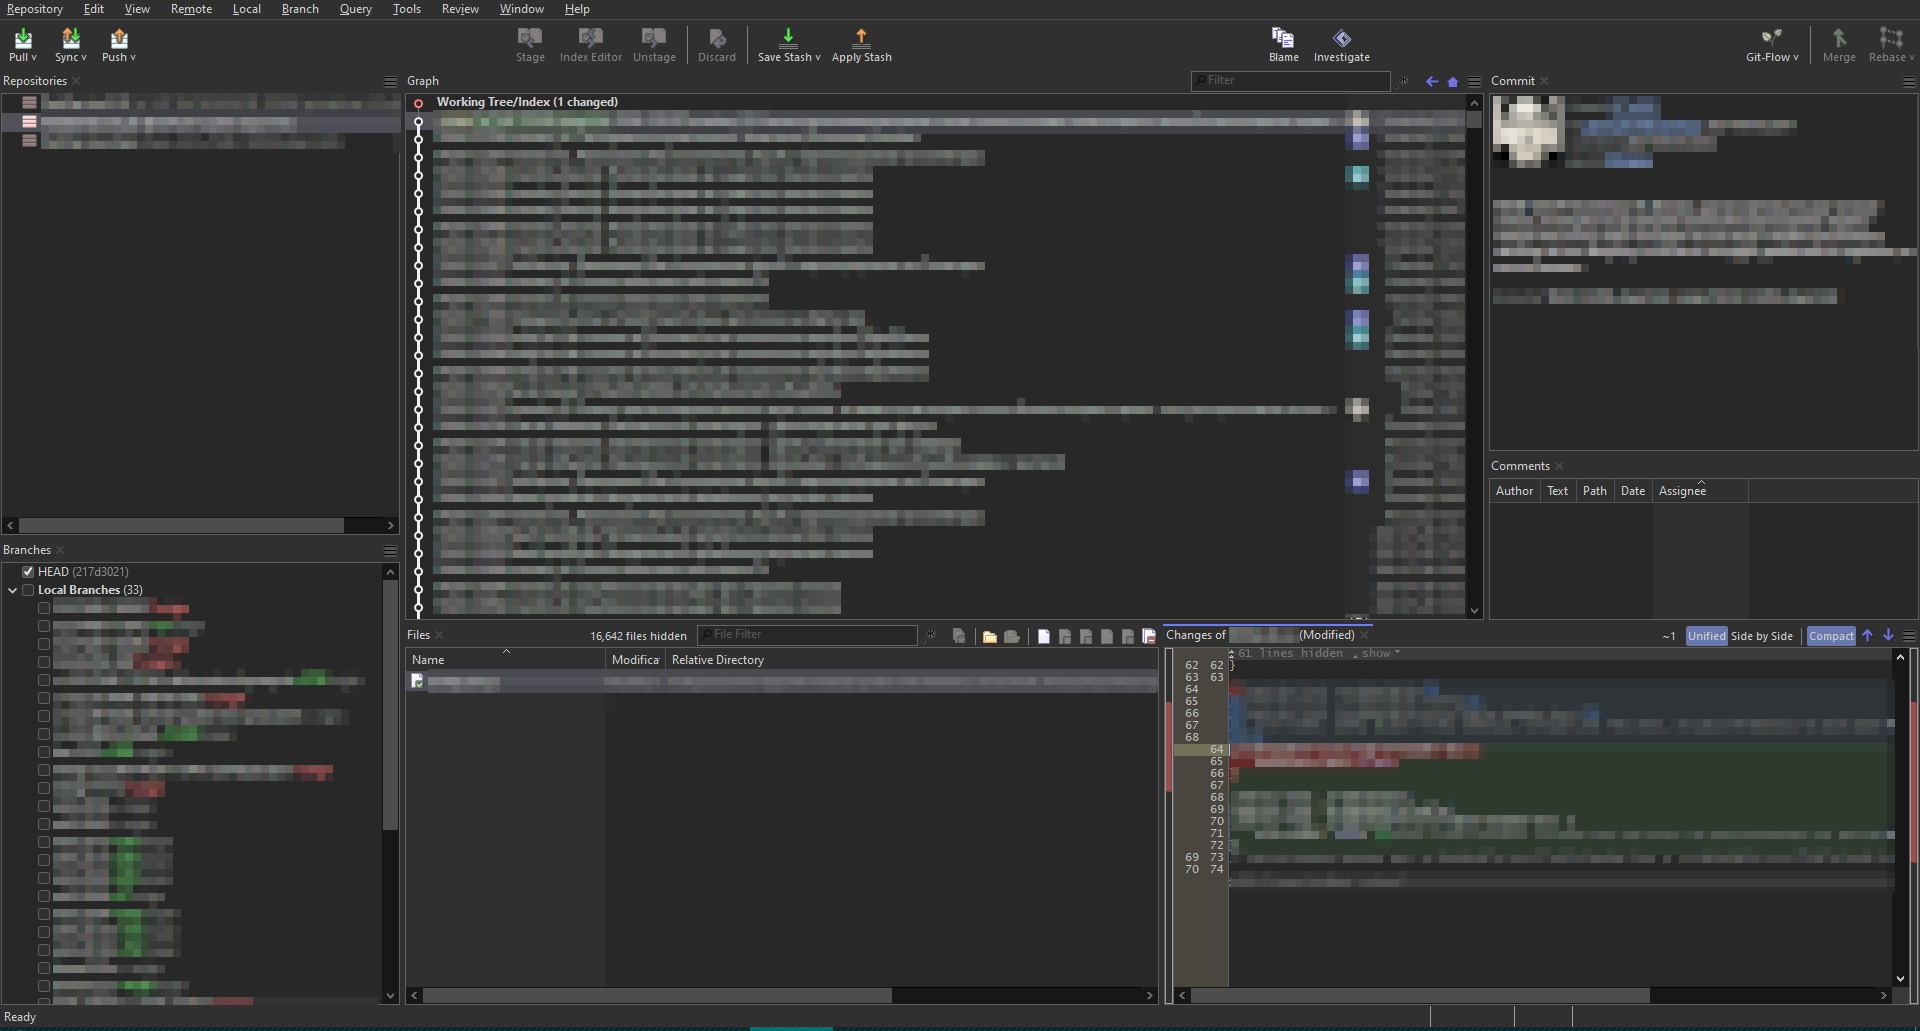This screenshot has height=1031, width=1920.
Task: Open the Index Editor
Action: [590, 45]
